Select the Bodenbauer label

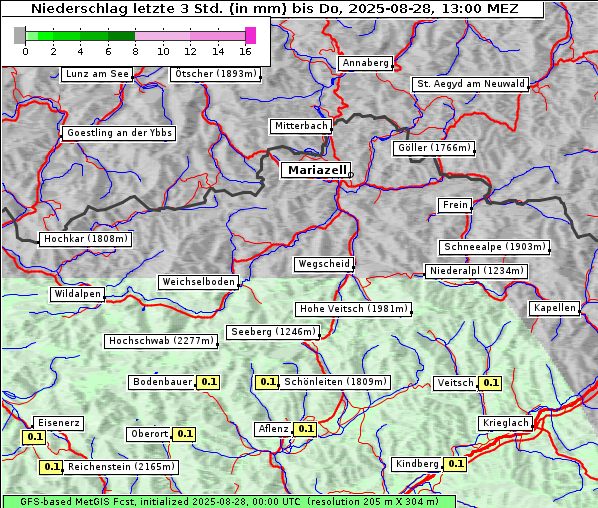(162, 382)
